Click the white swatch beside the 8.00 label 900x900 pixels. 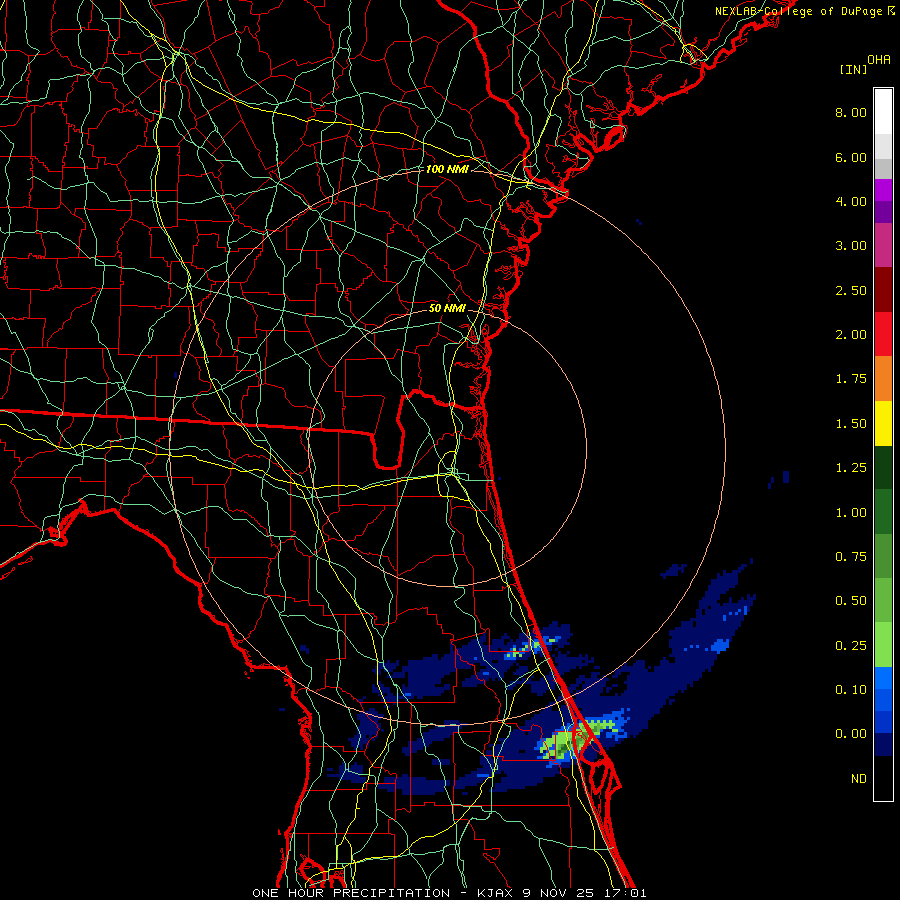tap(883, 112)
